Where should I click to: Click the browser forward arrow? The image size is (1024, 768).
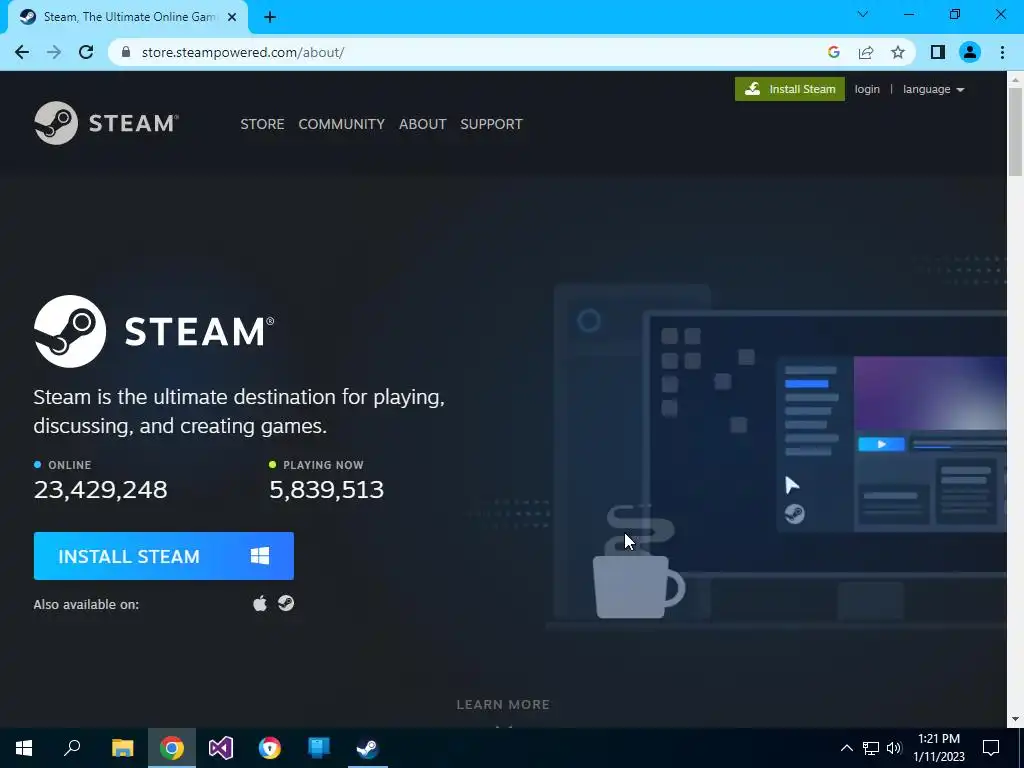pos(54,52)
